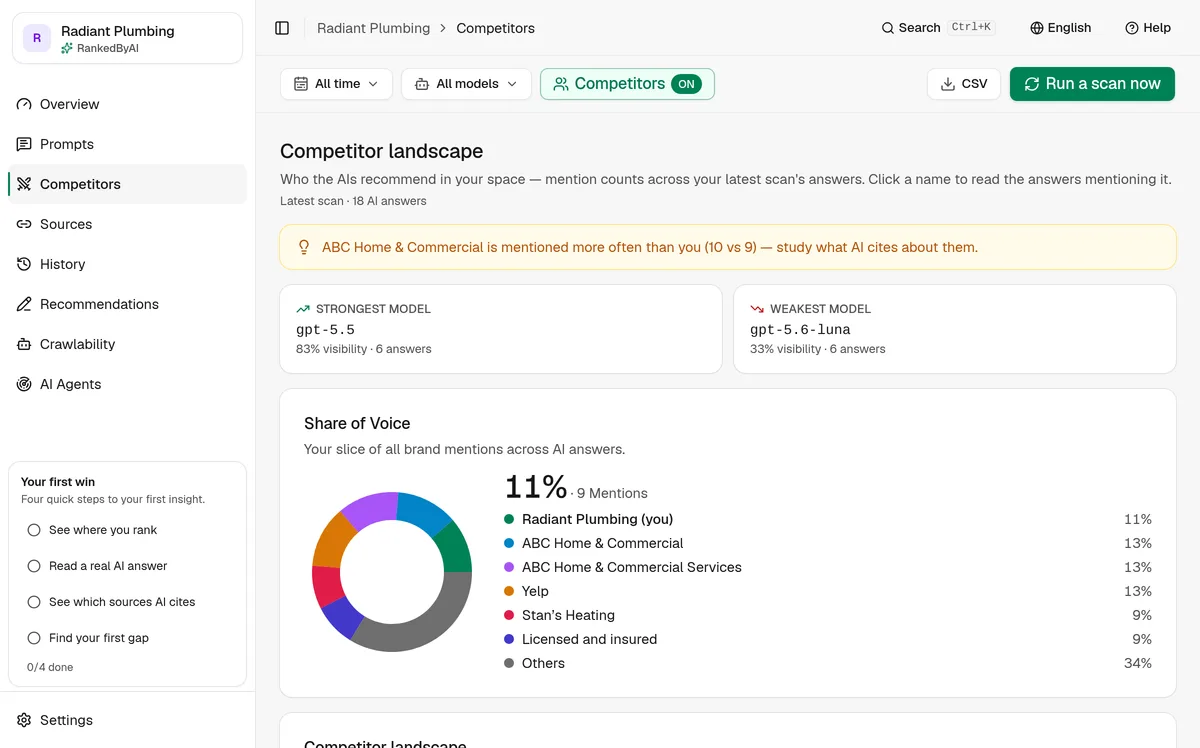
Task: Open the History section
Action: (127, 264)
